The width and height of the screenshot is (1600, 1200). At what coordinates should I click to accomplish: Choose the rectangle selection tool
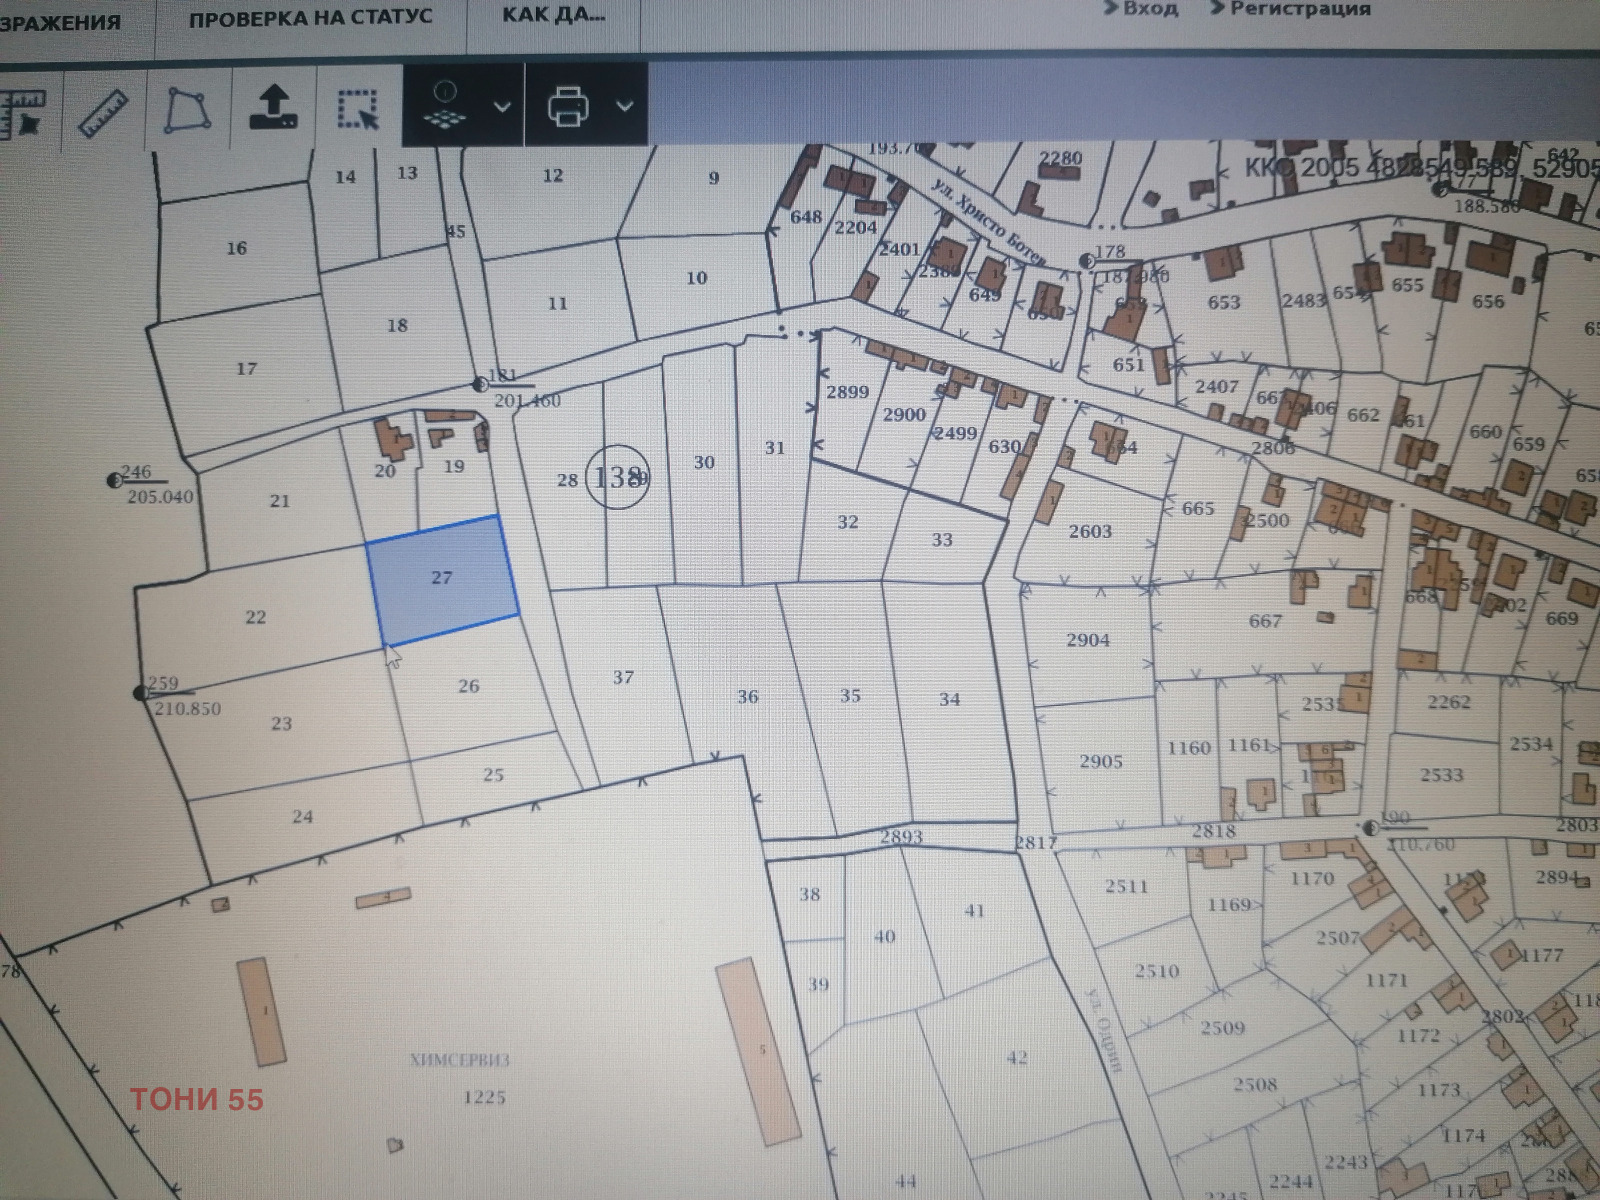coord(358,108)
